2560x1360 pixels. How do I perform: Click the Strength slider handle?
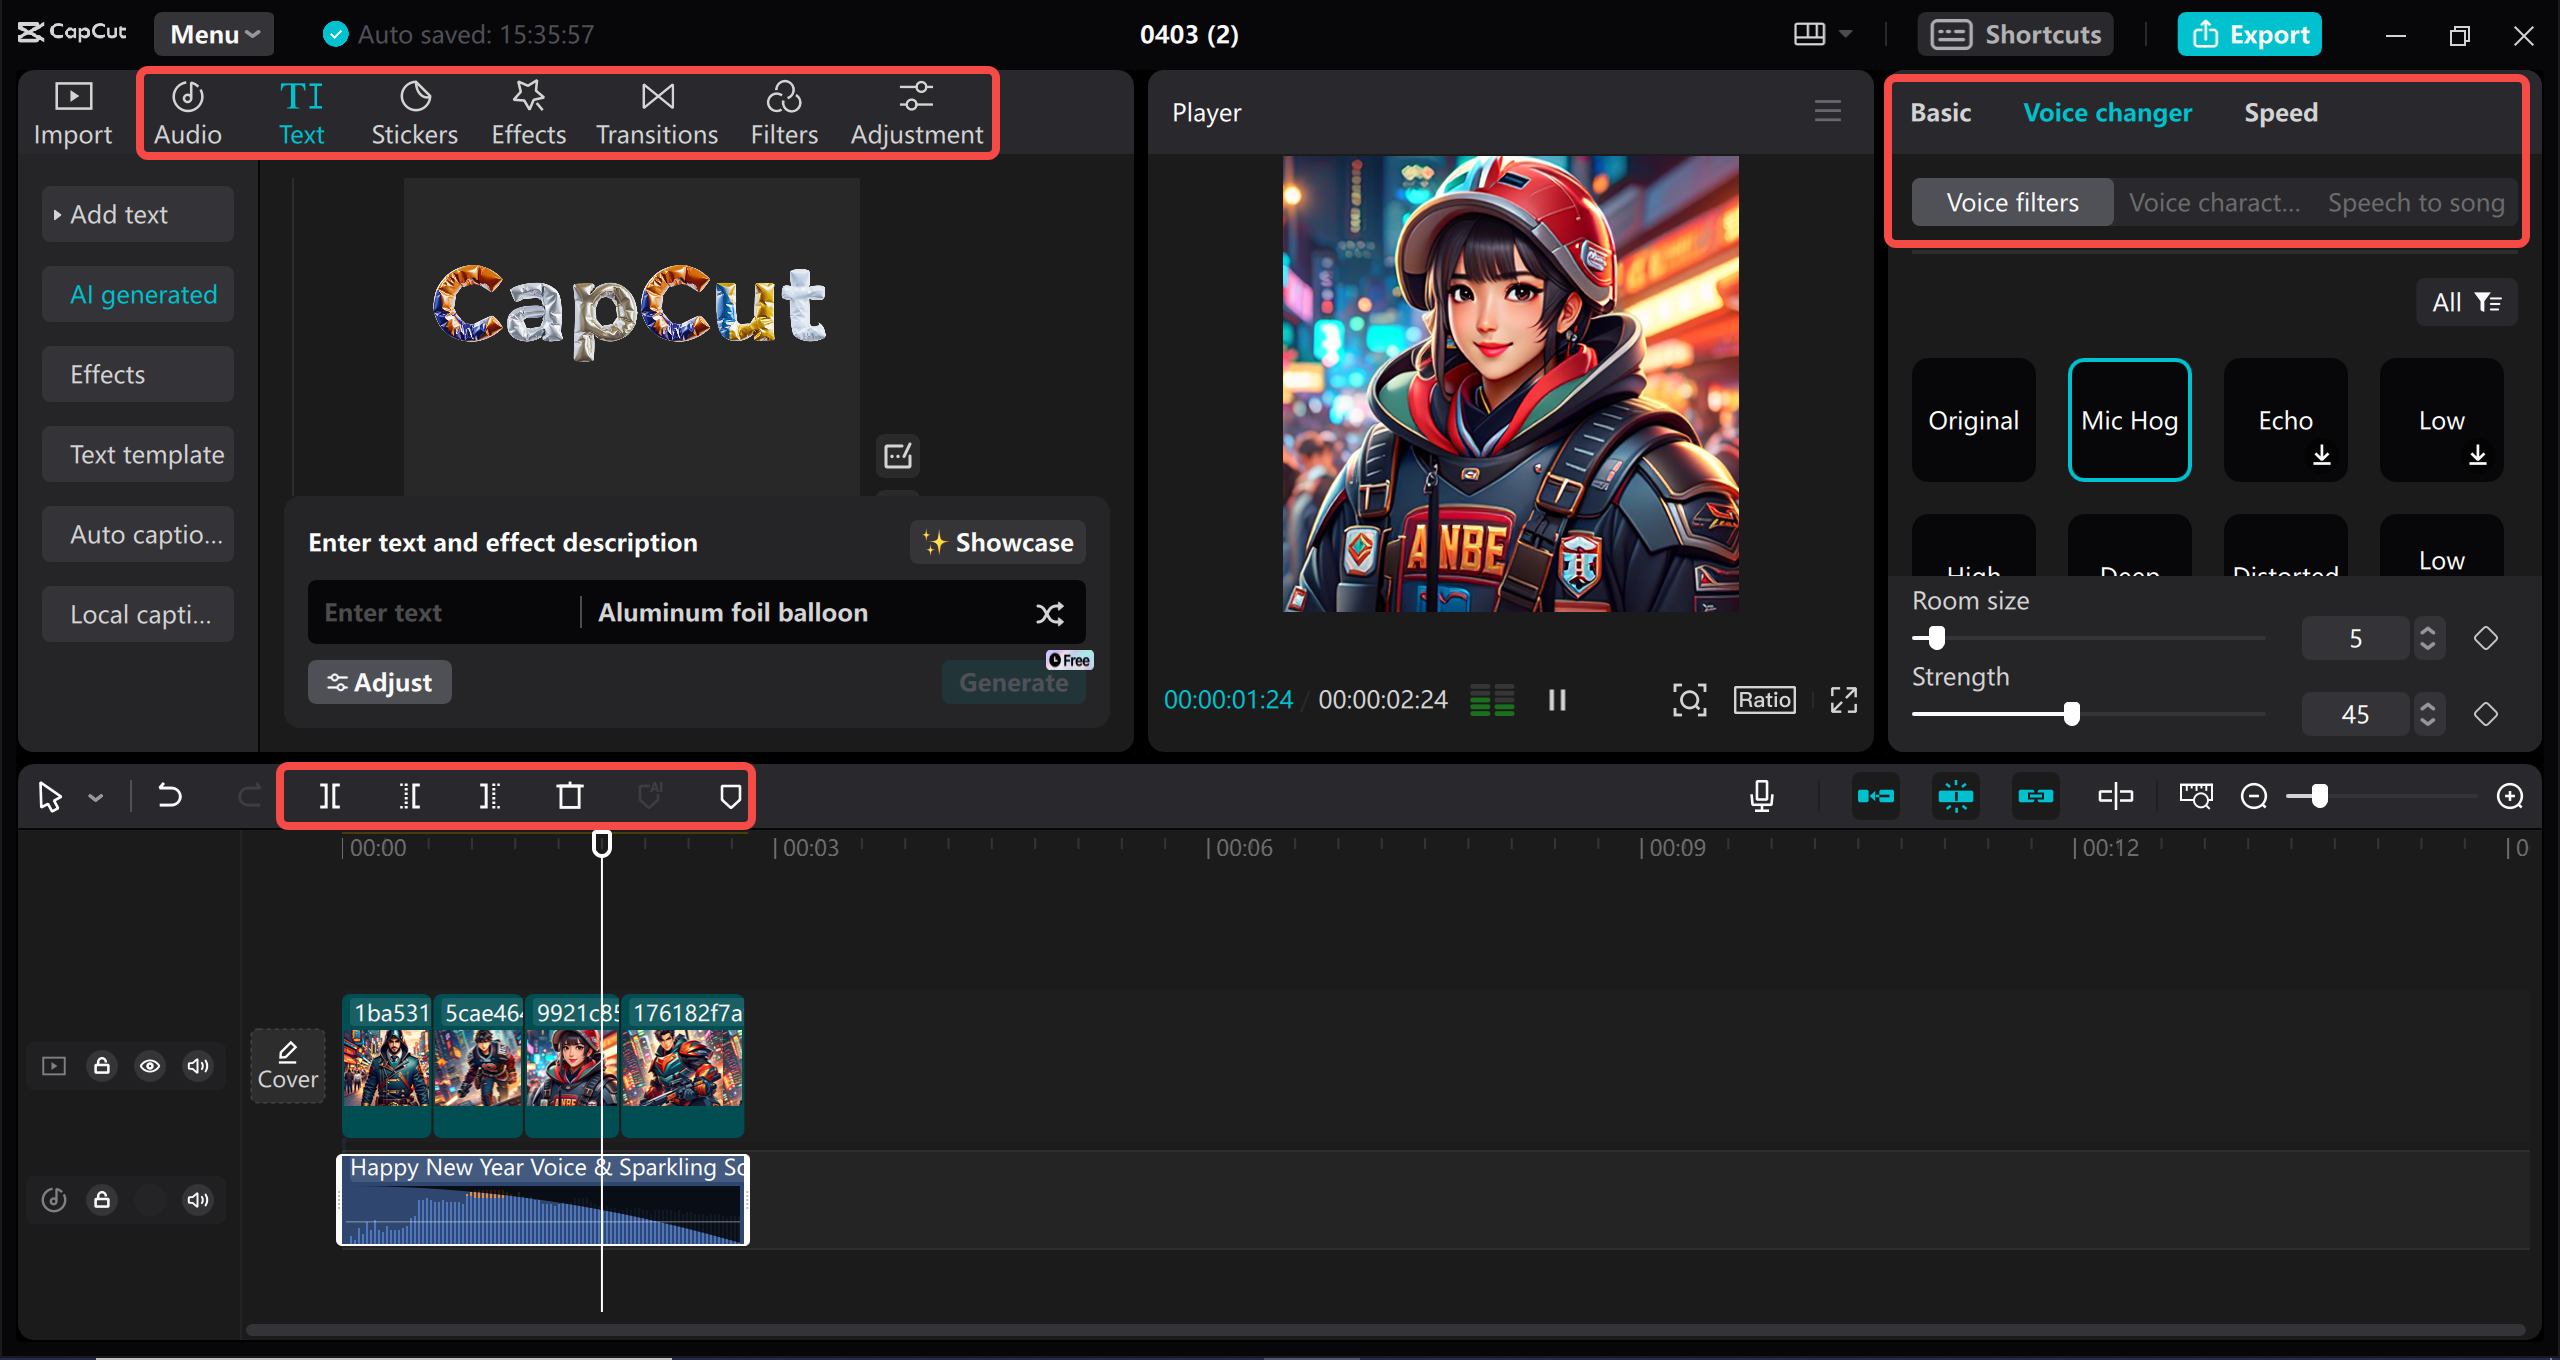[x=2071, y=714]
